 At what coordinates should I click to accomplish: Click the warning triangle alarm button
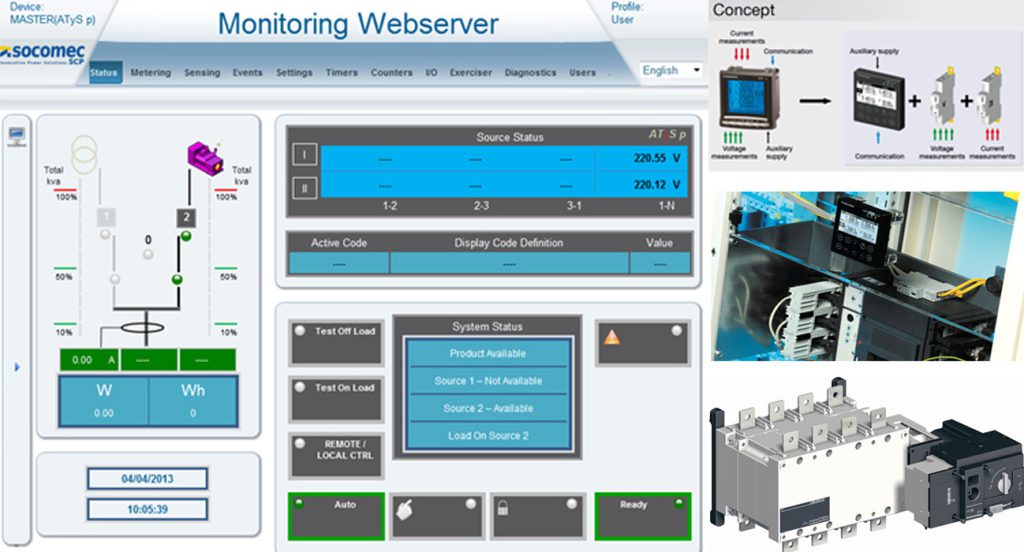(642, 342)
